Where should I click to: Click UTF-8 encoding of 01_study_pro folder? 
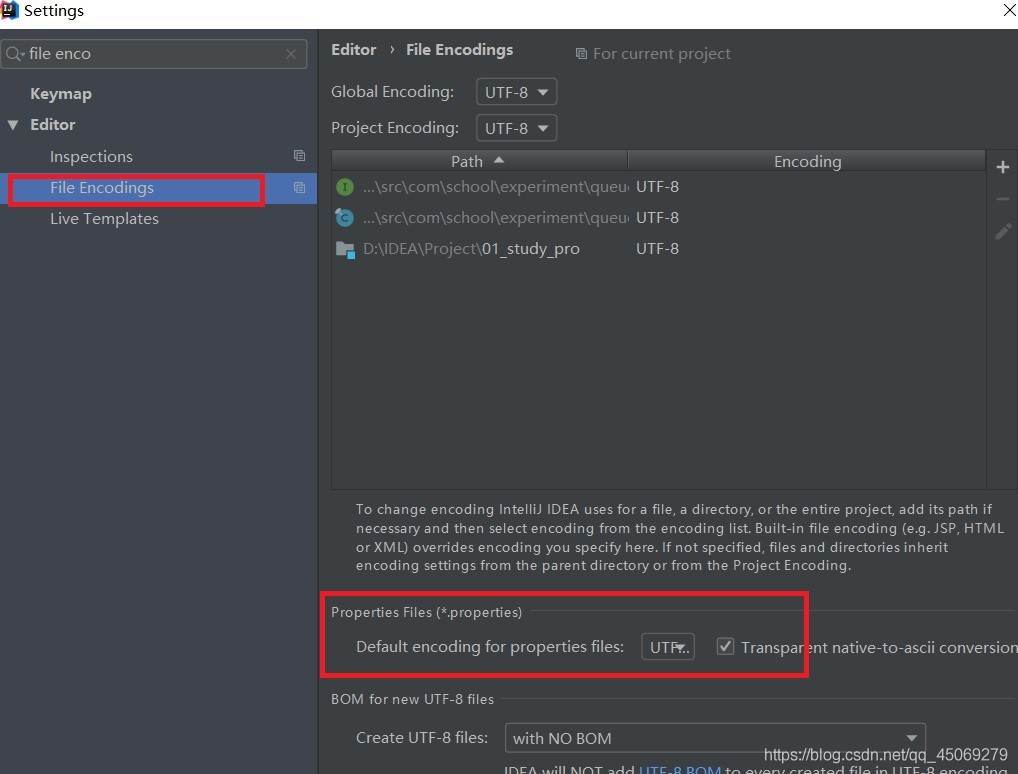pos(658,249)
